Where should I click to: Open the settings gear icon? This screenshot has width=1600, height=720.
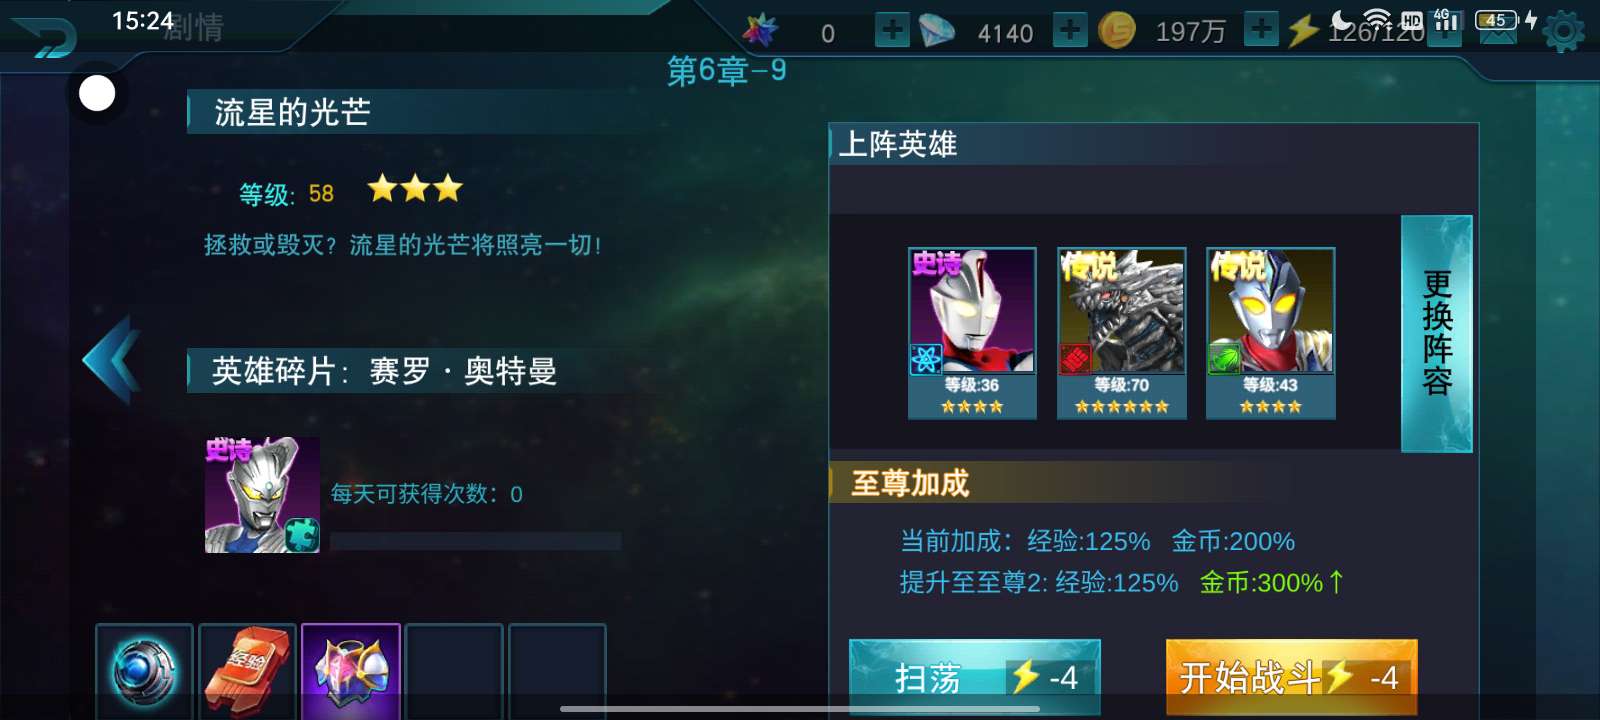click(1564, 32)
